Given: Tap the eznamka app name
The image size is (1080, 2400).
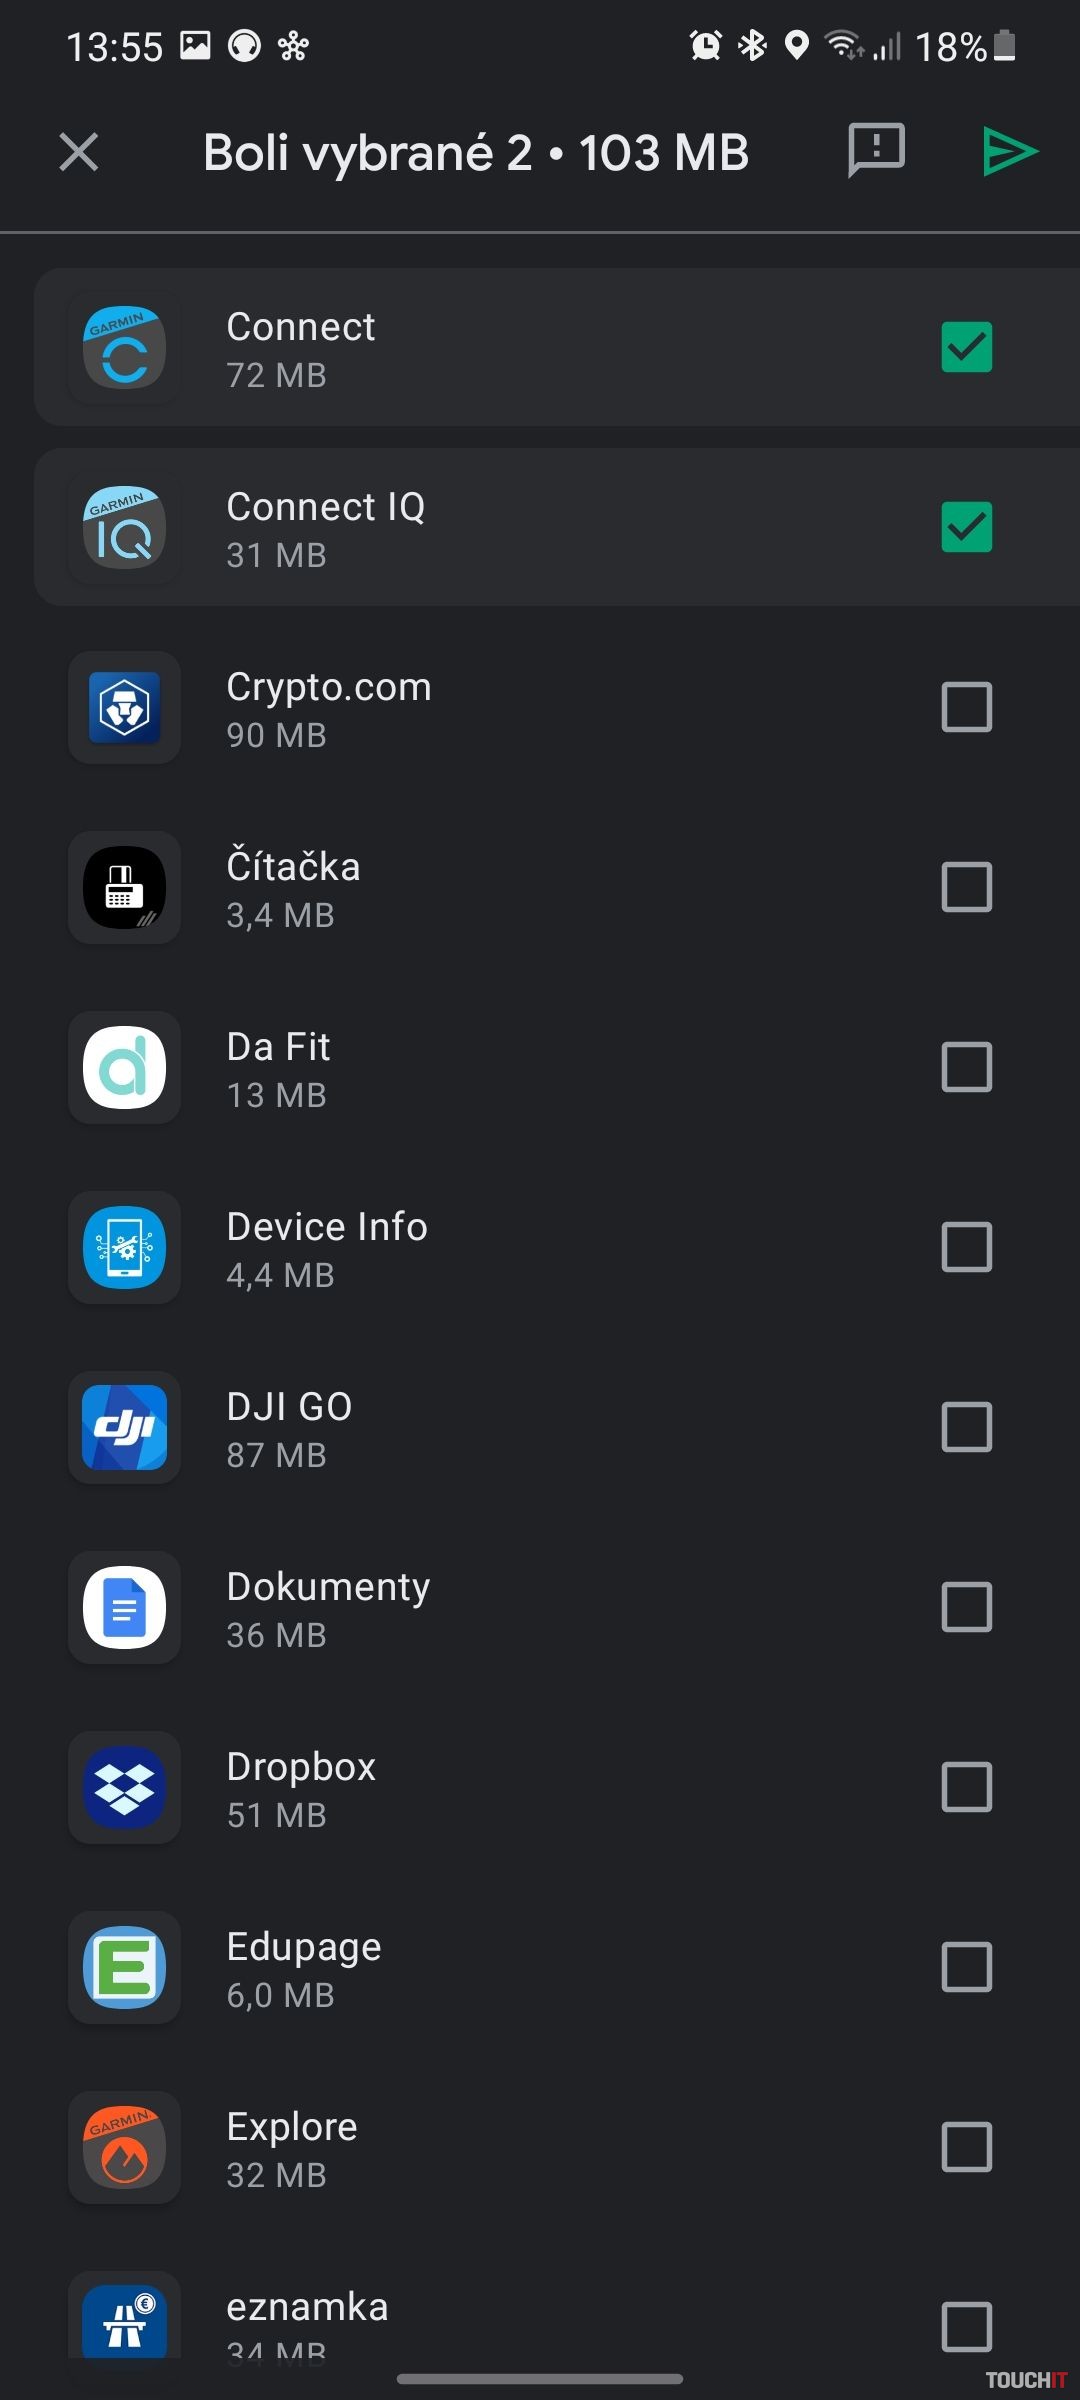Looking at the screenshot, I should (x=307, y=2307).
